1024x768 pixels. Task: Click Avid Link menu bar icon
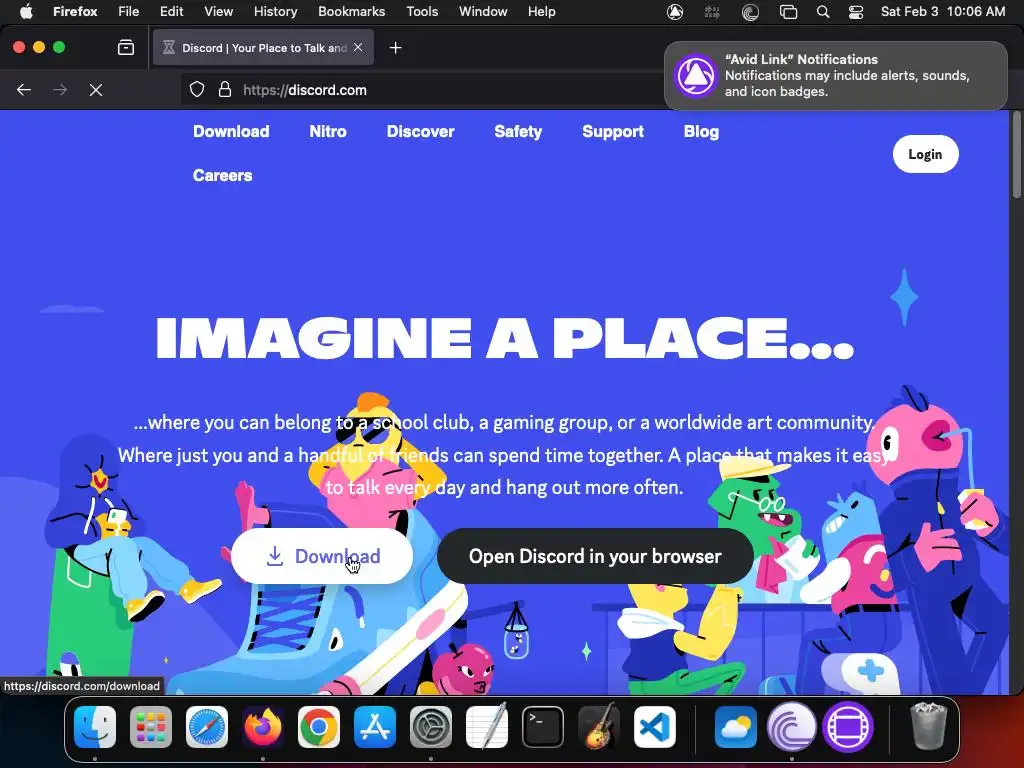675,12
